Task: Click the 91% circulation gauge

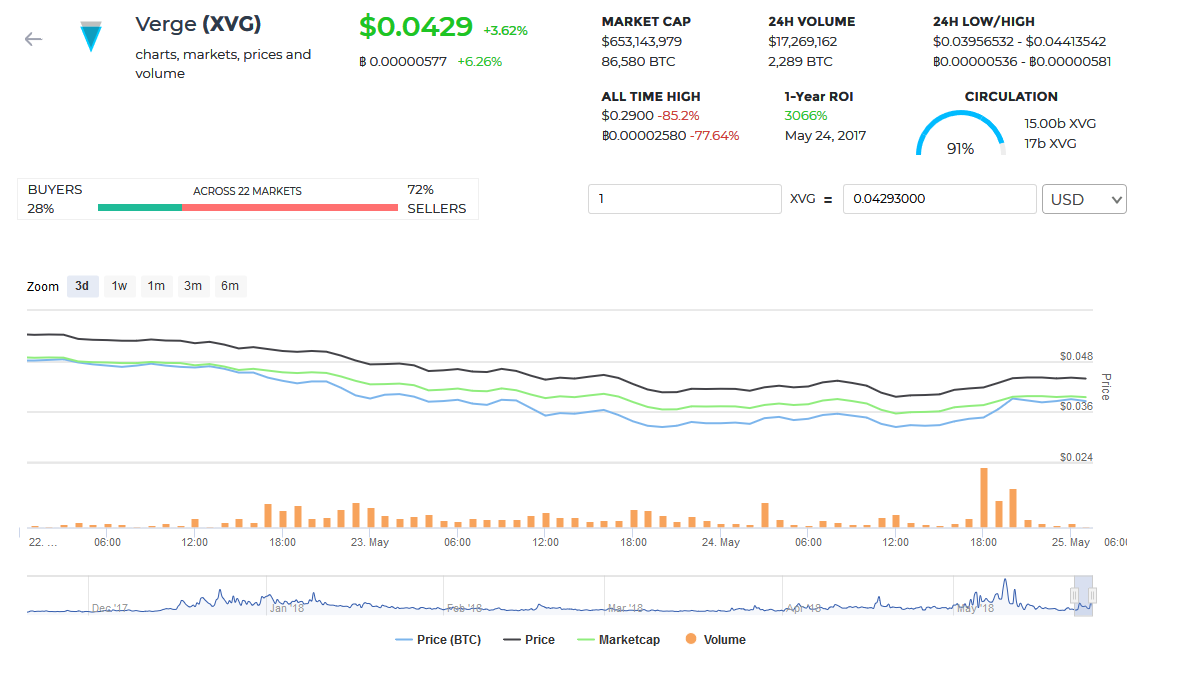Action: 961,134
